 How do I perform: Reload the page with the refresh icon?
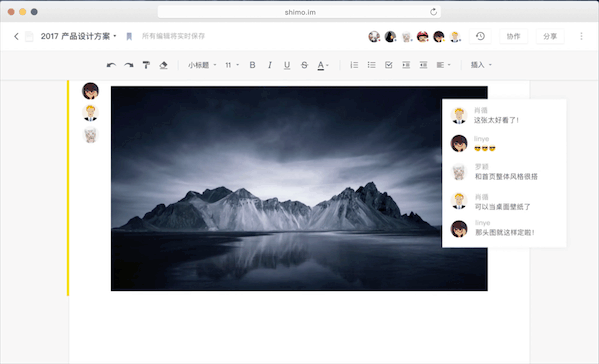point(433,12)
